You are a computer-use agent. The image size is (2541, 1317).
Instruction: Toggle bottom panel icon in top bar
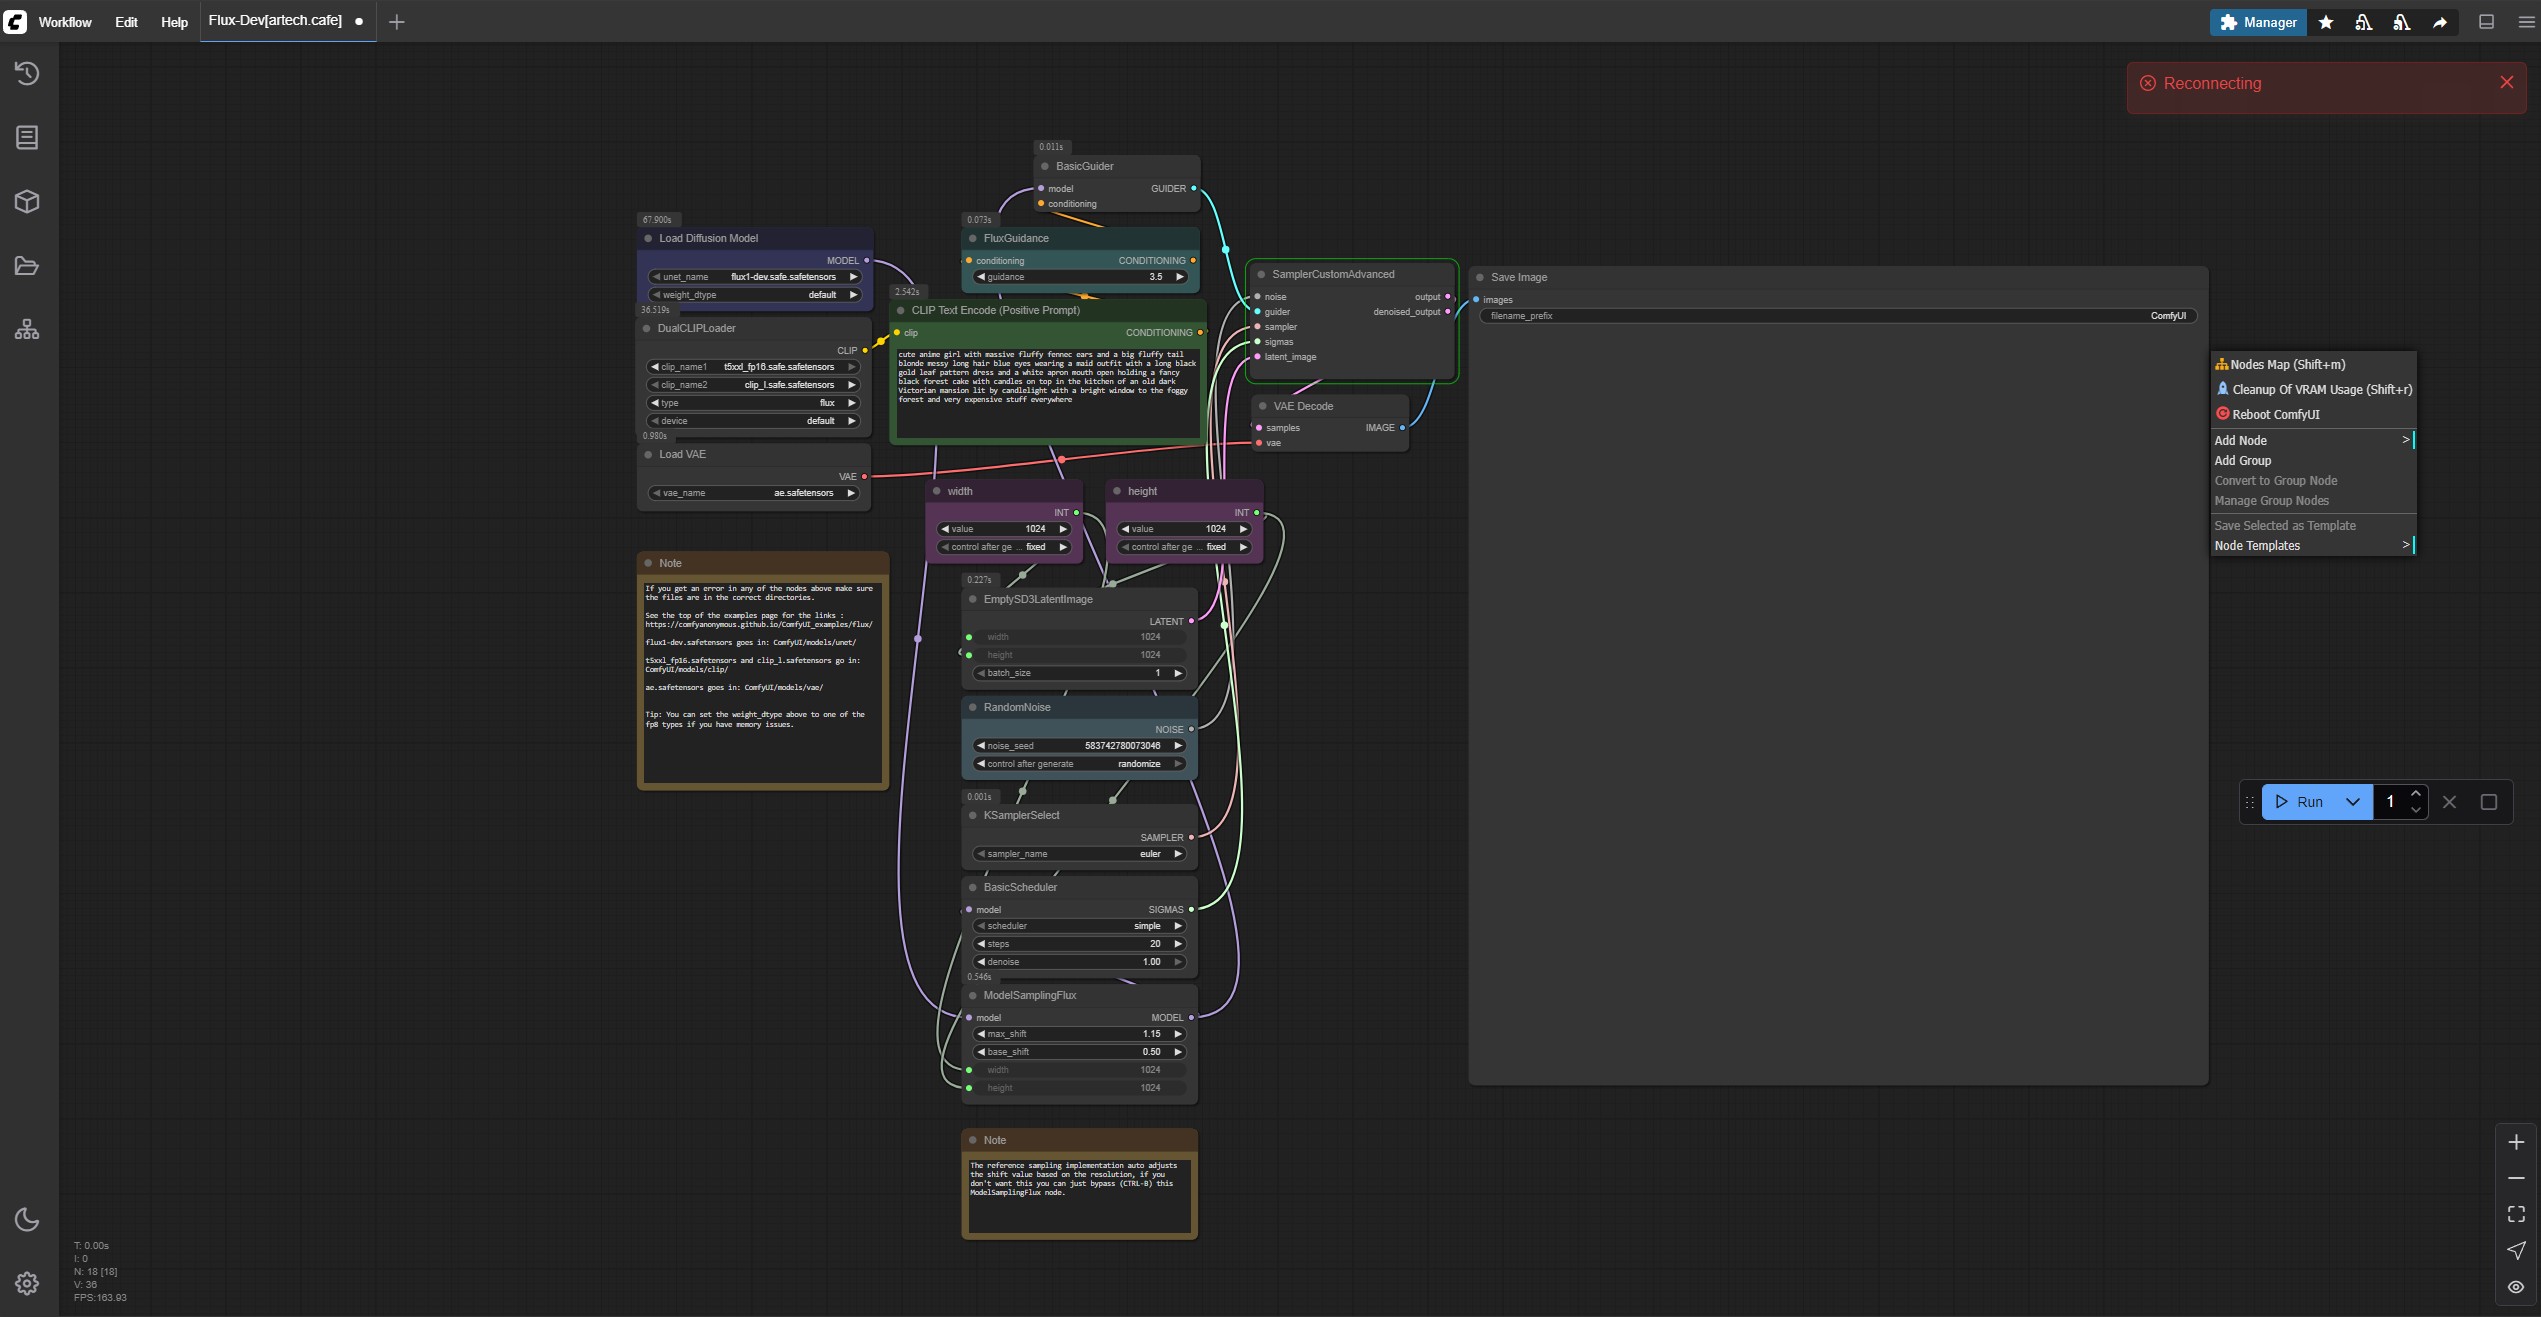(x=2486, y=22)
